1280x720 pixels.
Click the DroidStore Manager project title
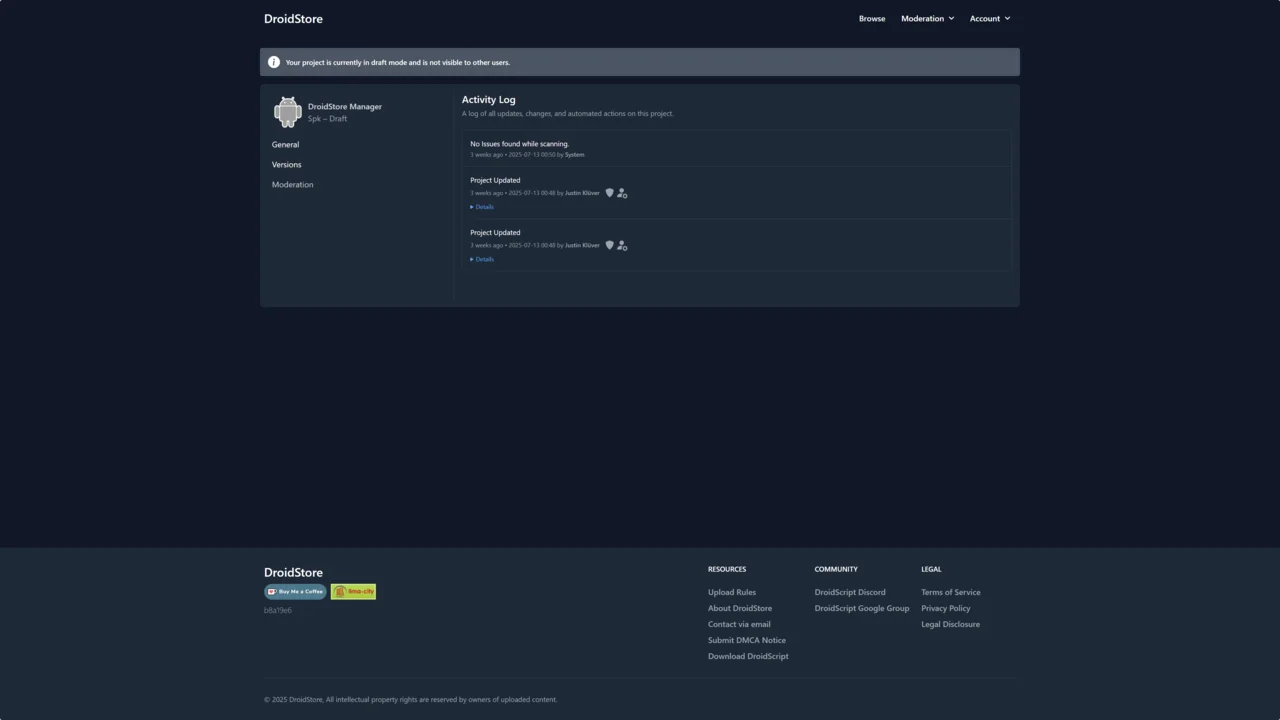click(345, 107)
